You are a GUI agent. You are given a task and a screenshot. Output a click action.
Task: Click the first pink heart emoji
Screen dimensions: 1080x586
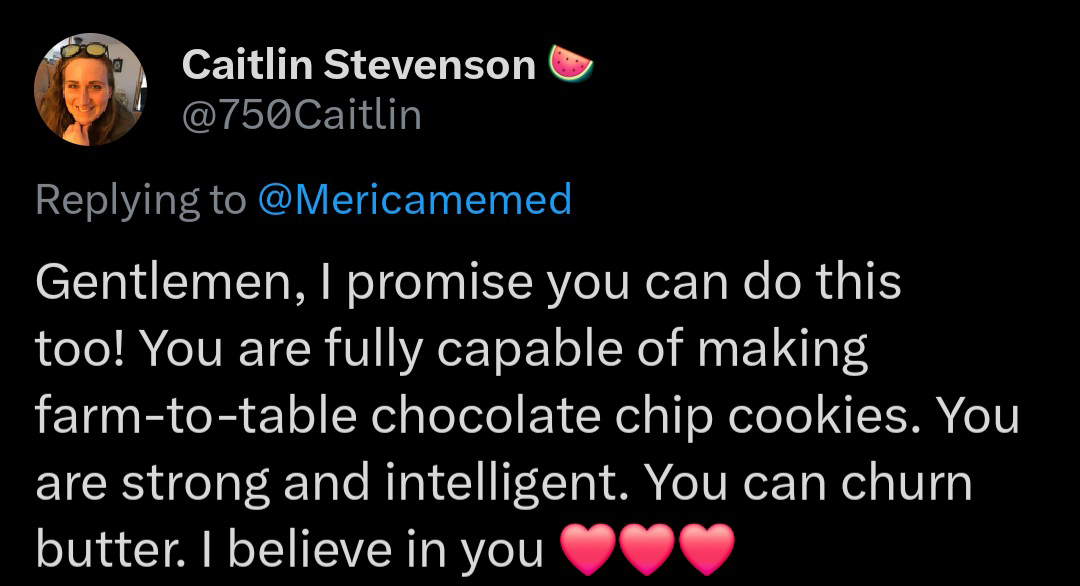(590, 549)
